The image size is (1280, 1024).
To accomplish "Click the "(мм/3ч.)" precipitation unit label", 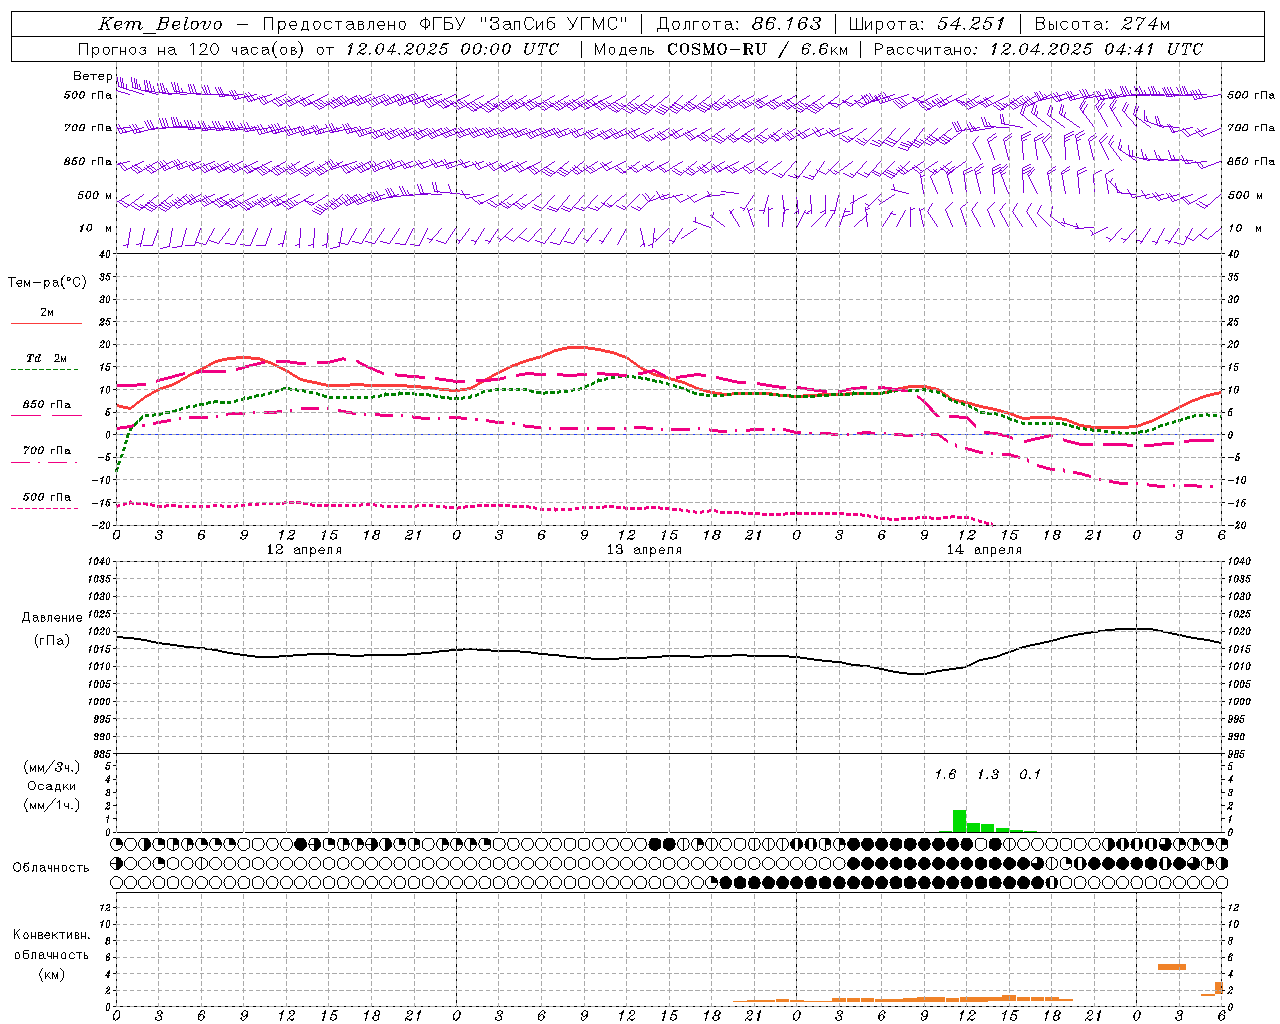I will coord(52,767).
